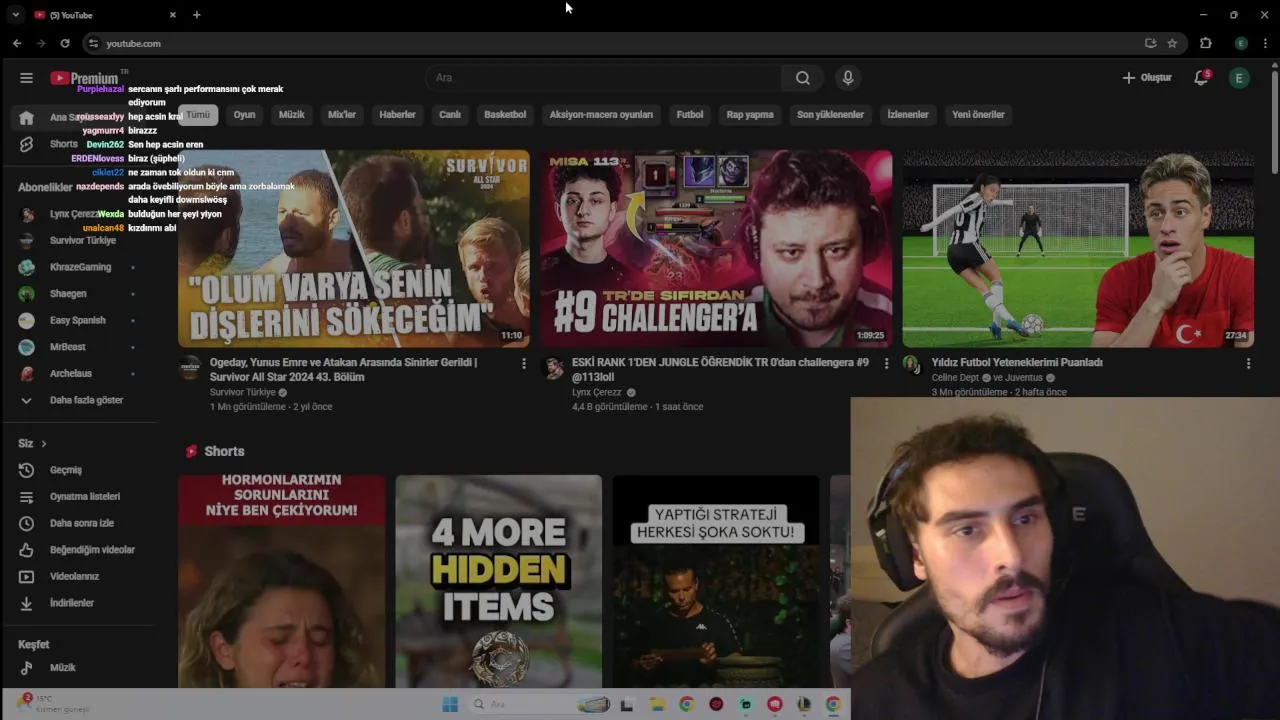This screenshot has height=720, width=1280.
Task: Click the YouTube Premium logo
Action: click(86, 78)
